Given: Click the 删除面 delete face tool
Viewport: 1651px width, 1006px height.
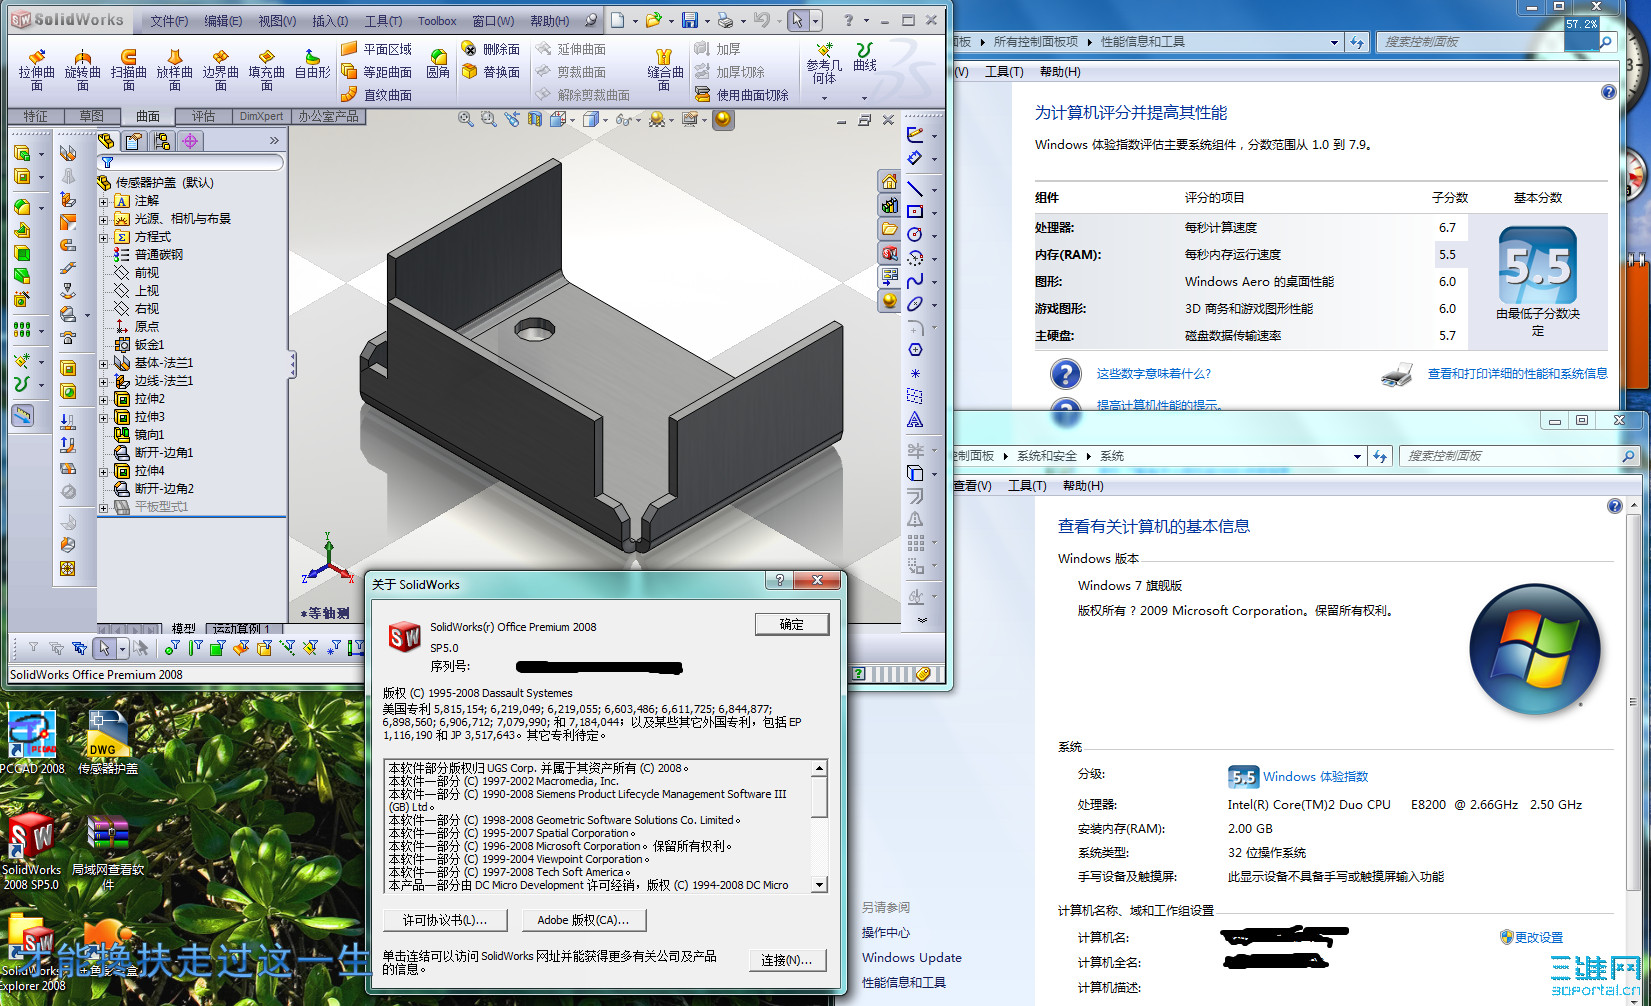Looking at the screenshot, I should tap(490, 49).
